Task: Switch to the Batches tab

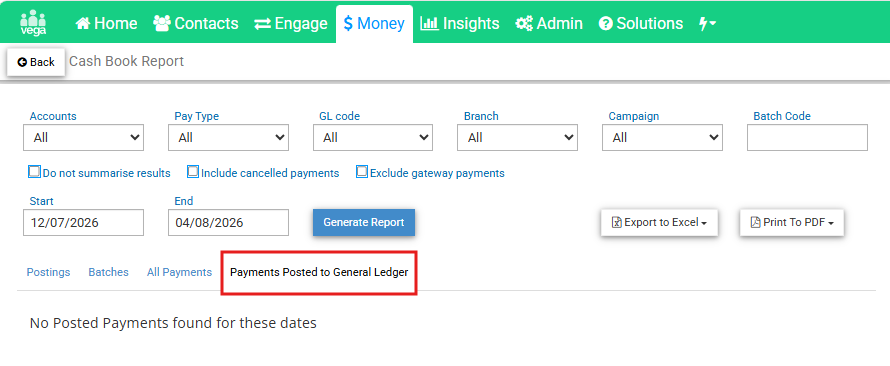Action: 108,272
